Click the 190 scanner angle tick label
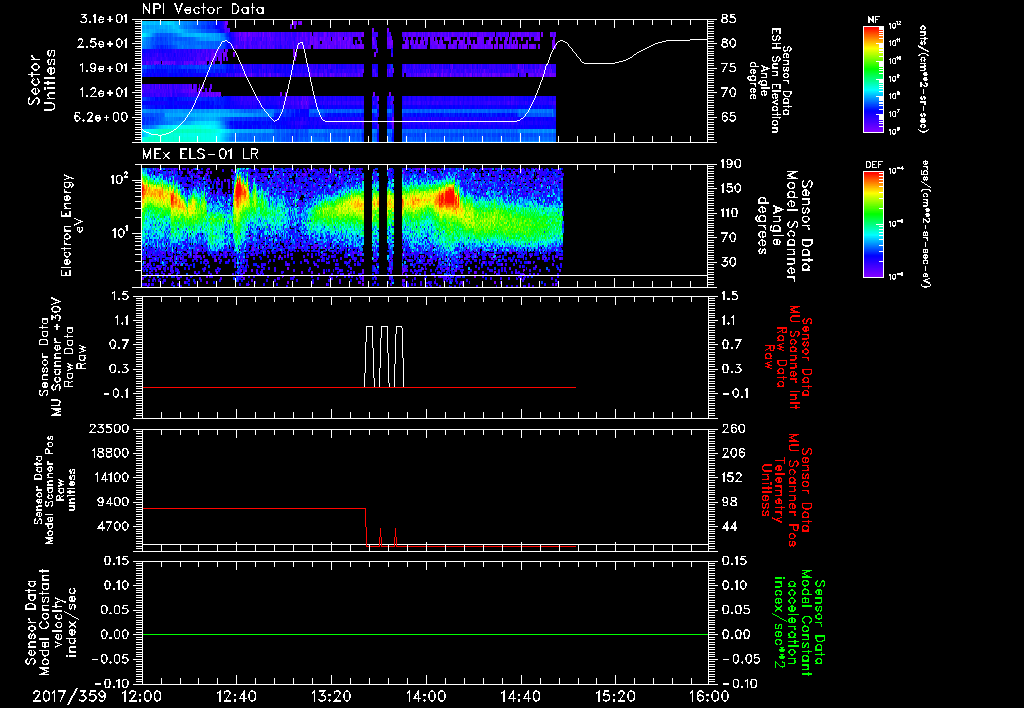 (733, 164)
